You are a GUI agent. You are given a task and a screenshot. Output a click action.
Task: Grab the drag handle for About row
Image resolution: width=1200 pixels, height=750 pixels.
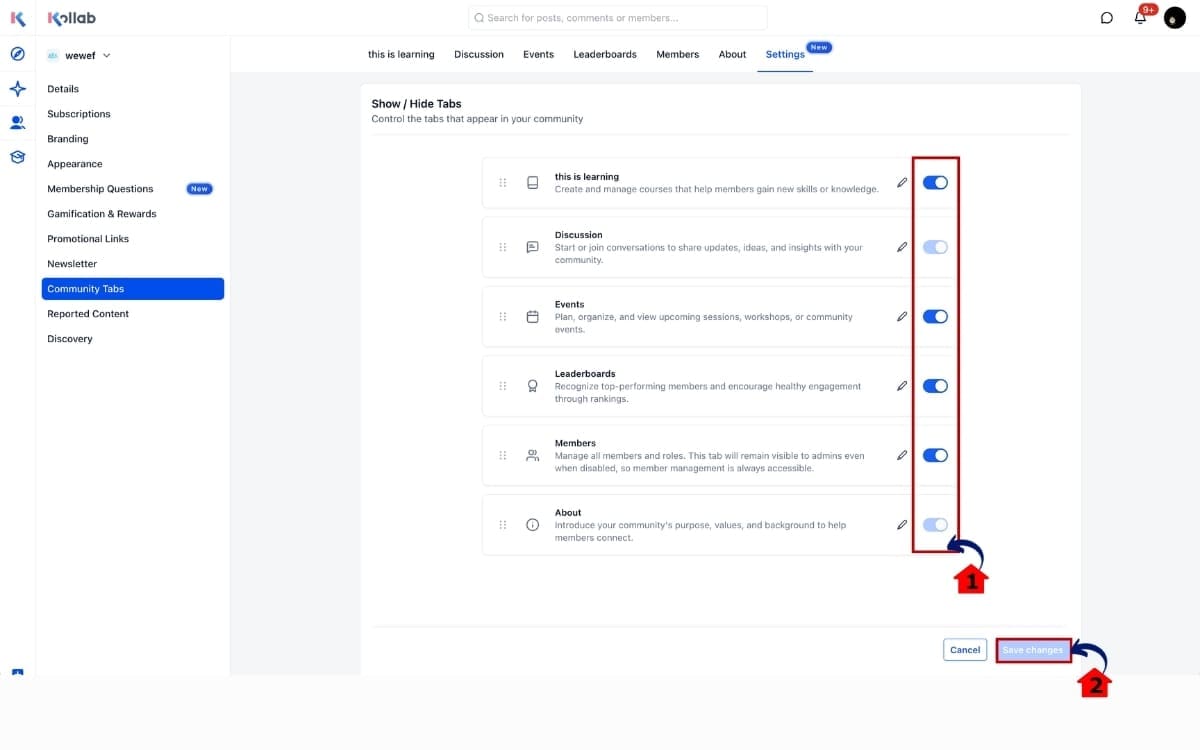click(503, 524)
